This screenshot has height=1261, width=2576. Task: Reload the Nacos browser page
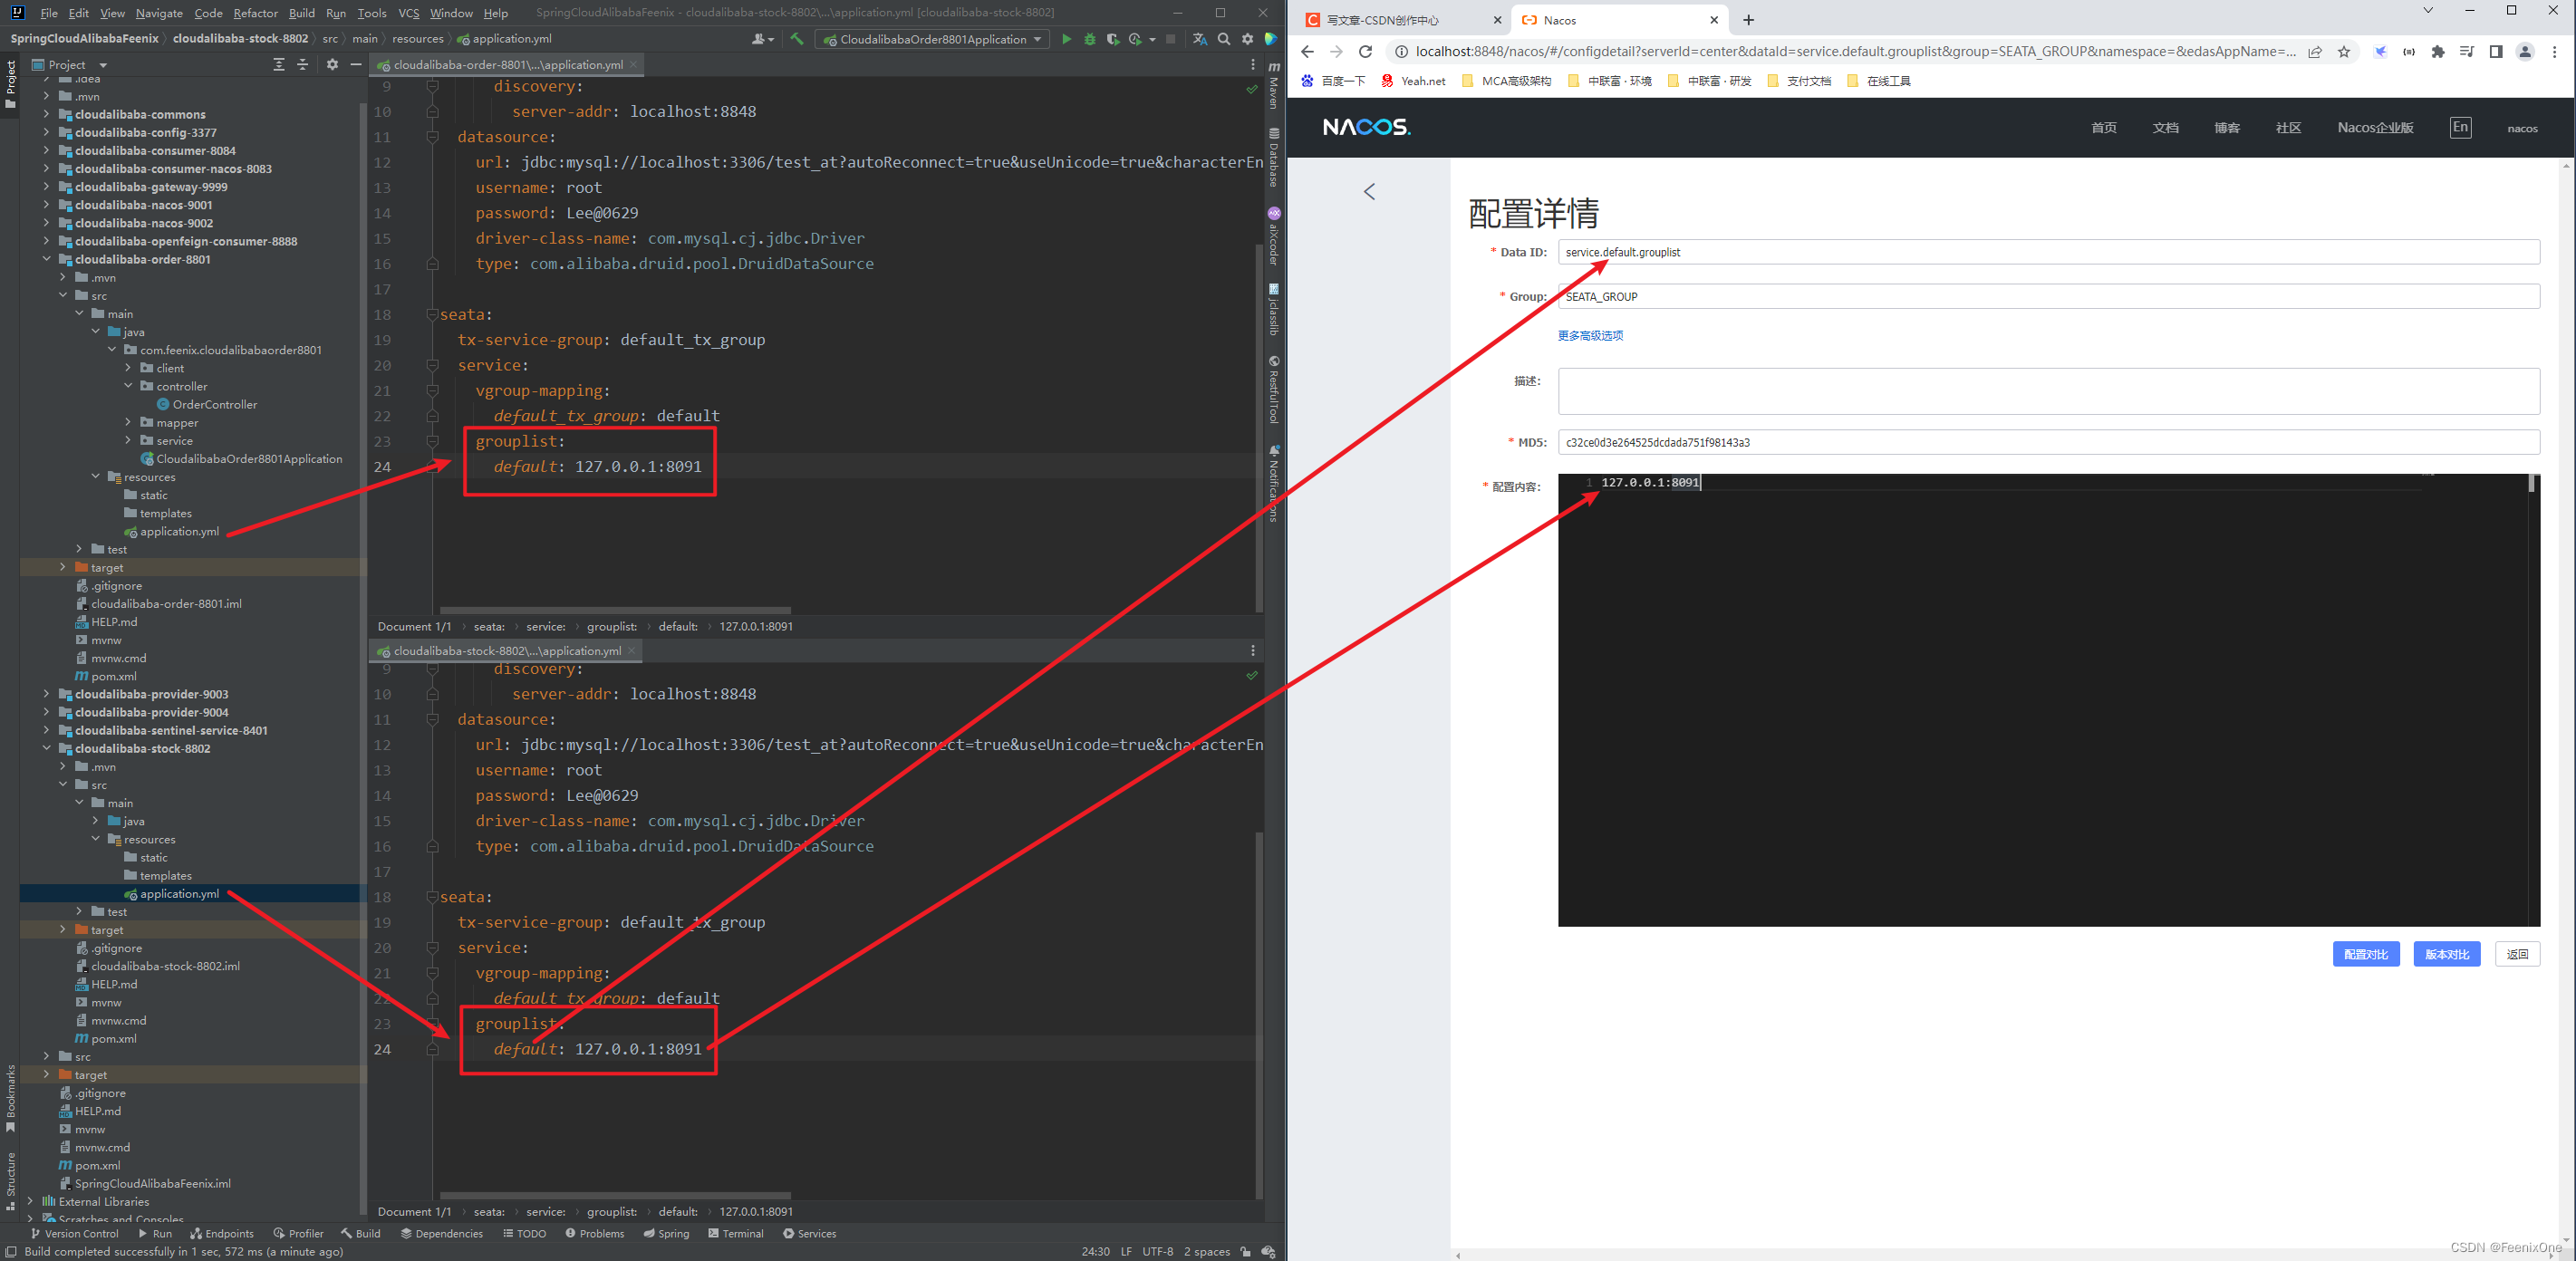[1365, 52]
